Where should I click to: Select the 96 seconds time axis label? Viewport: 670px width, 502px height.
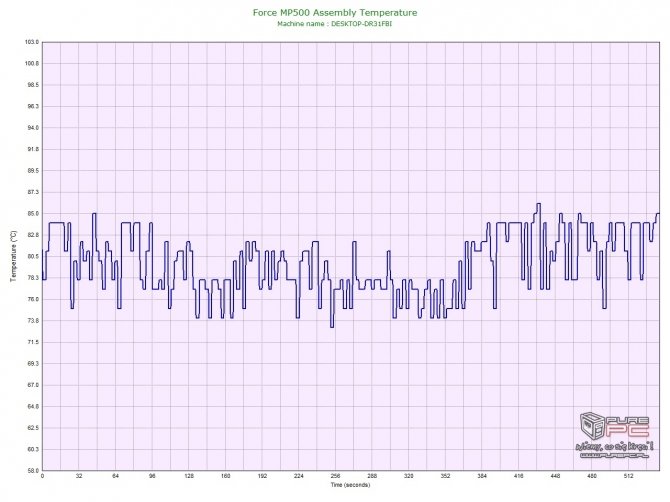[x=152, y=476]
